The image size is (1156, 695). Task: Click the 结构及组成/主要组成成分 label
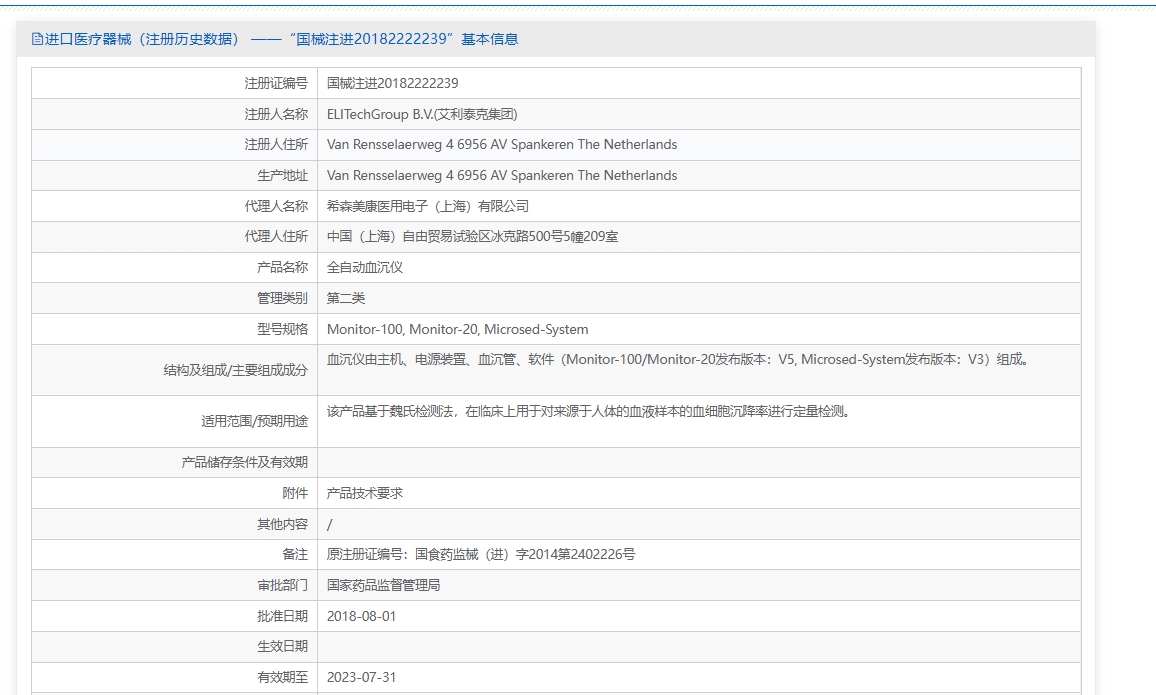coord(235,370)
